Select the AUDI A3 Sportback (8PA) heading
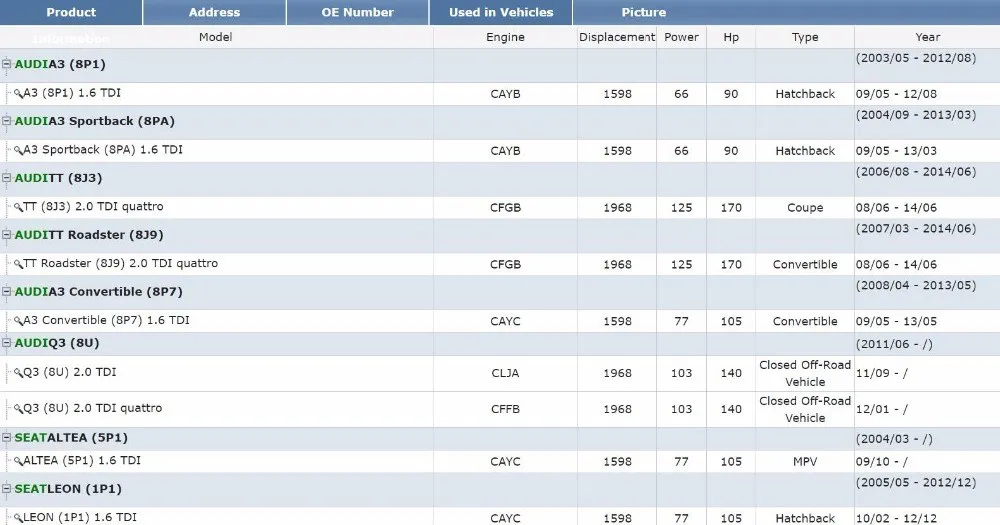 coord(94,121)
